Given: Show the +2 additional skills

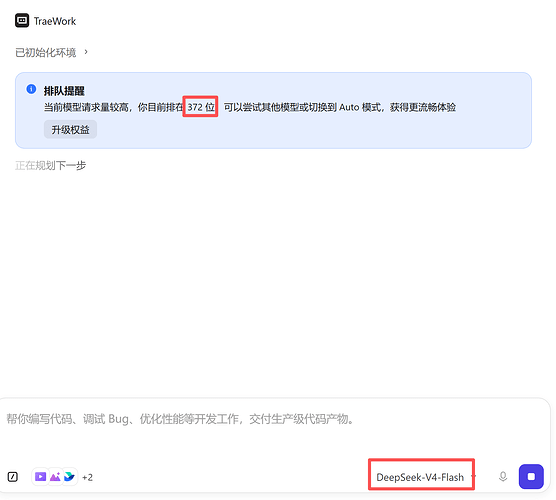Looking at the screenshot, I should pos(87,477).
